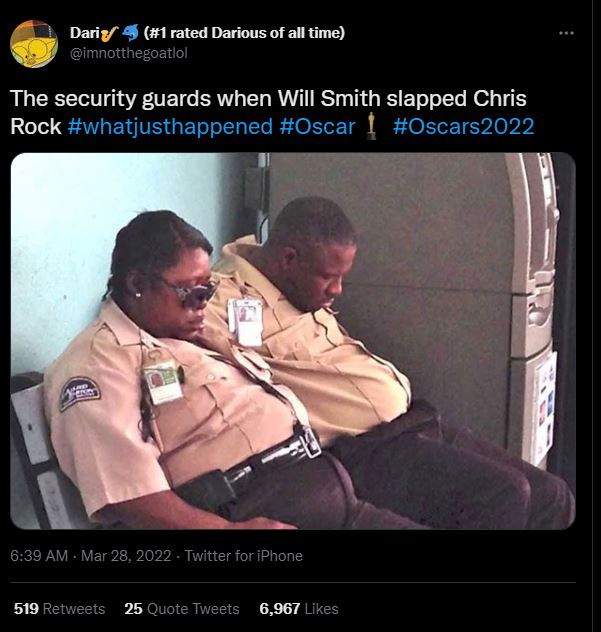601x632 pixels.
Task: View the 25 Quote Tweets list
Action: (x=181, y=608)
